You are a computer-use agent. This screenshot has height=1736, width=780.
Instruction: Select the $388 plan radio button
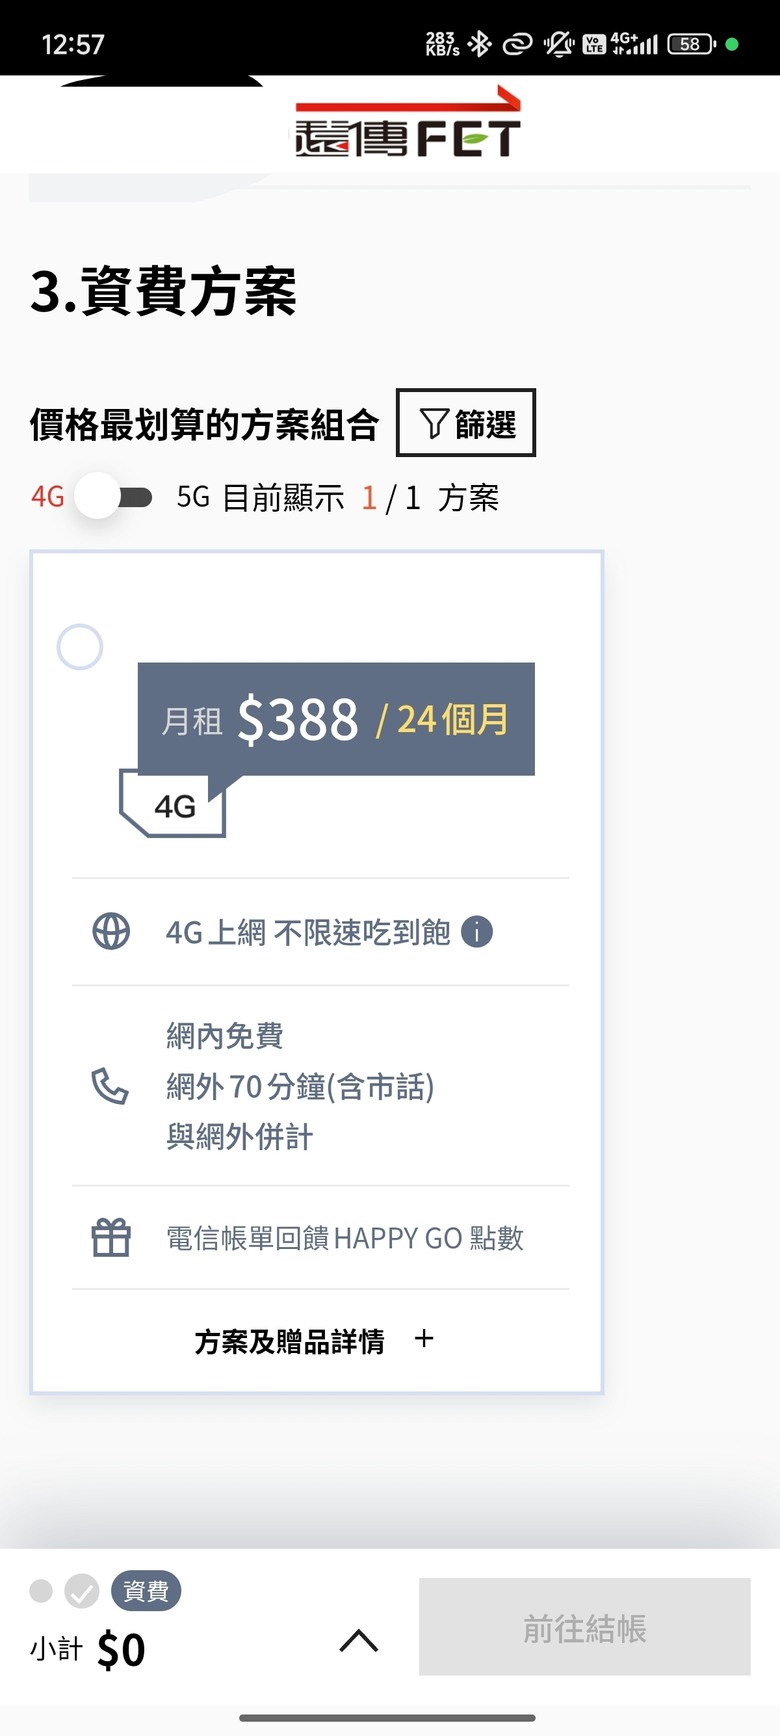(80, 647)
